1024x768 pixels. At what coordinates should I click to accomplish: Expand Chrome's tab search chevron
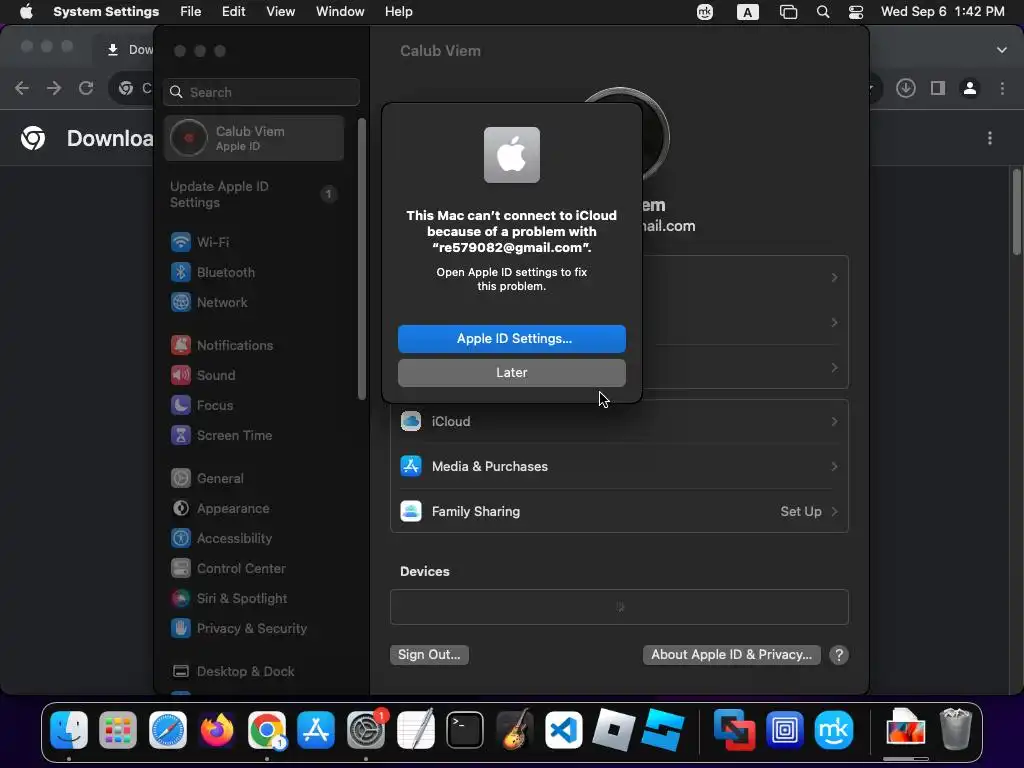tap(1002, 50)
